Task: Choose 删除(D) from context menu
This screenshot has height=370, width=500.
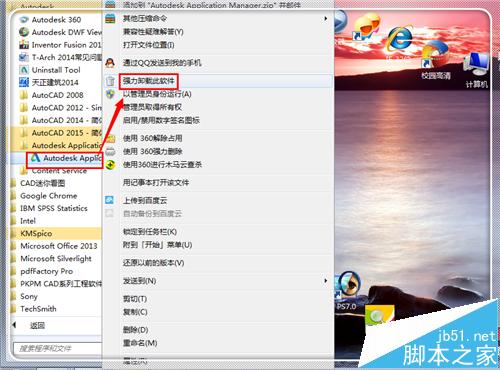Action: tap(218, 330)
